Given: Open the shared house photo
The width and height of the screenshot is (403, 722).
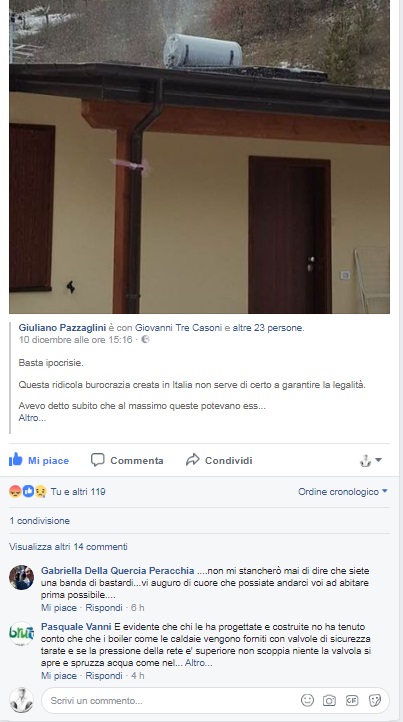Looking at the screenshot, I should coord(199,157).
